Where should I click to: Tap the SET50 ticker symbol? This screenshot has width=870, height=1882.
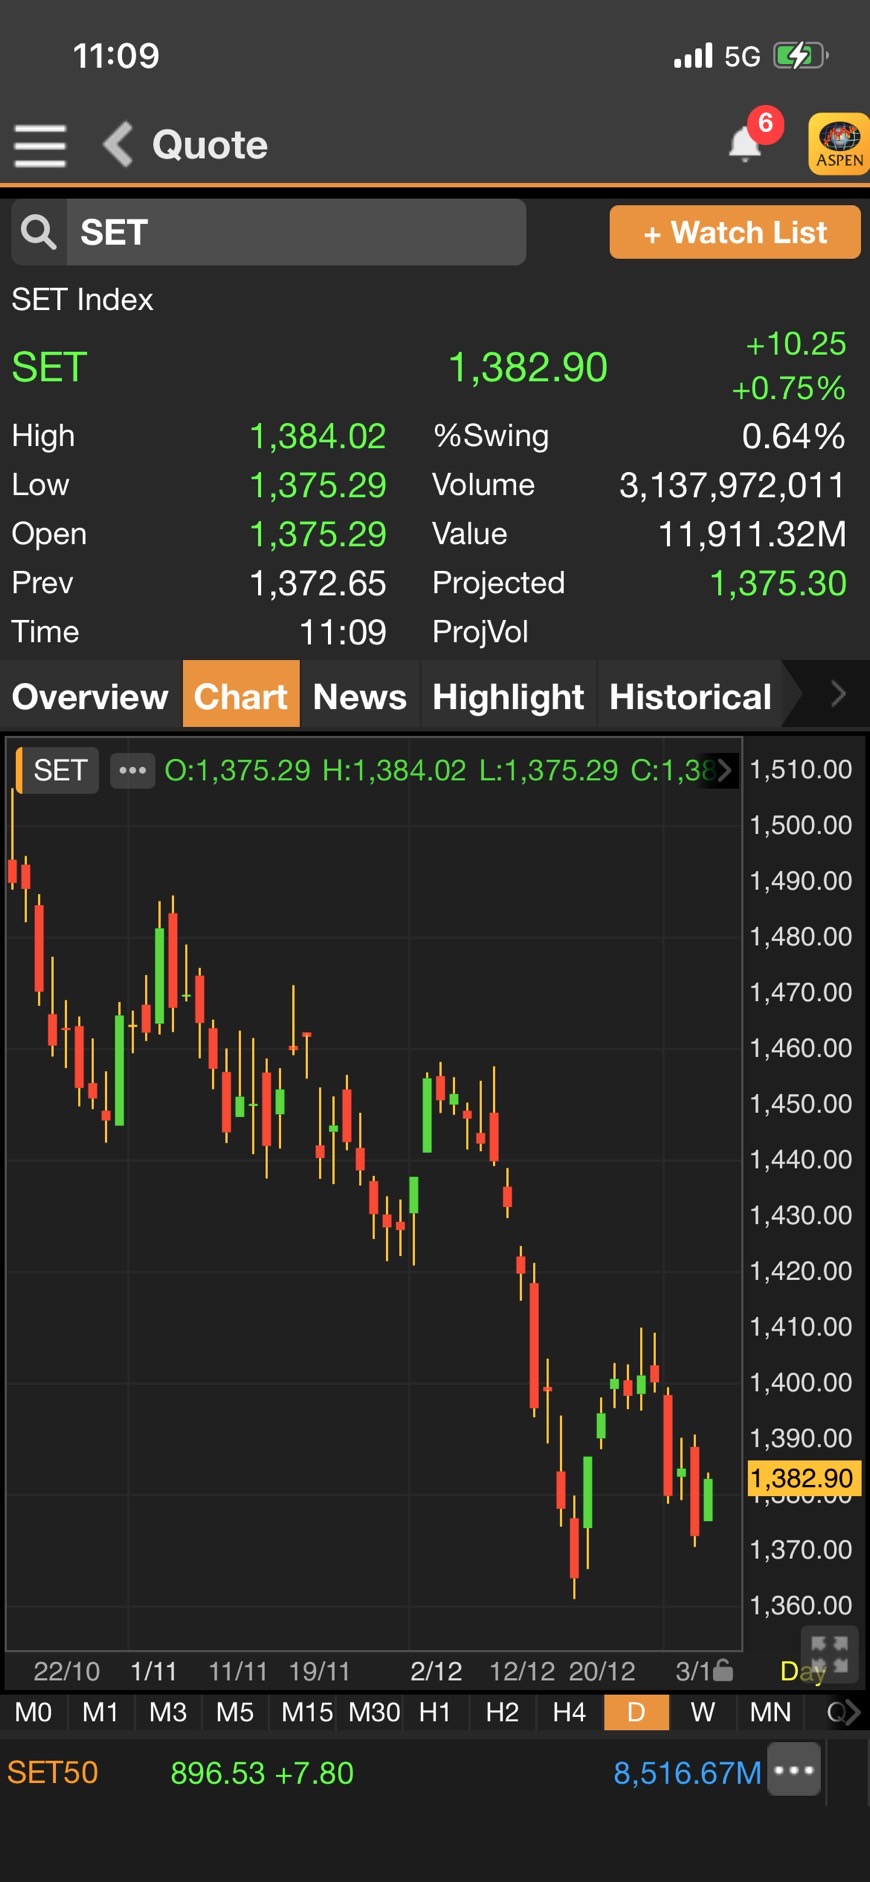point(53,1773)
